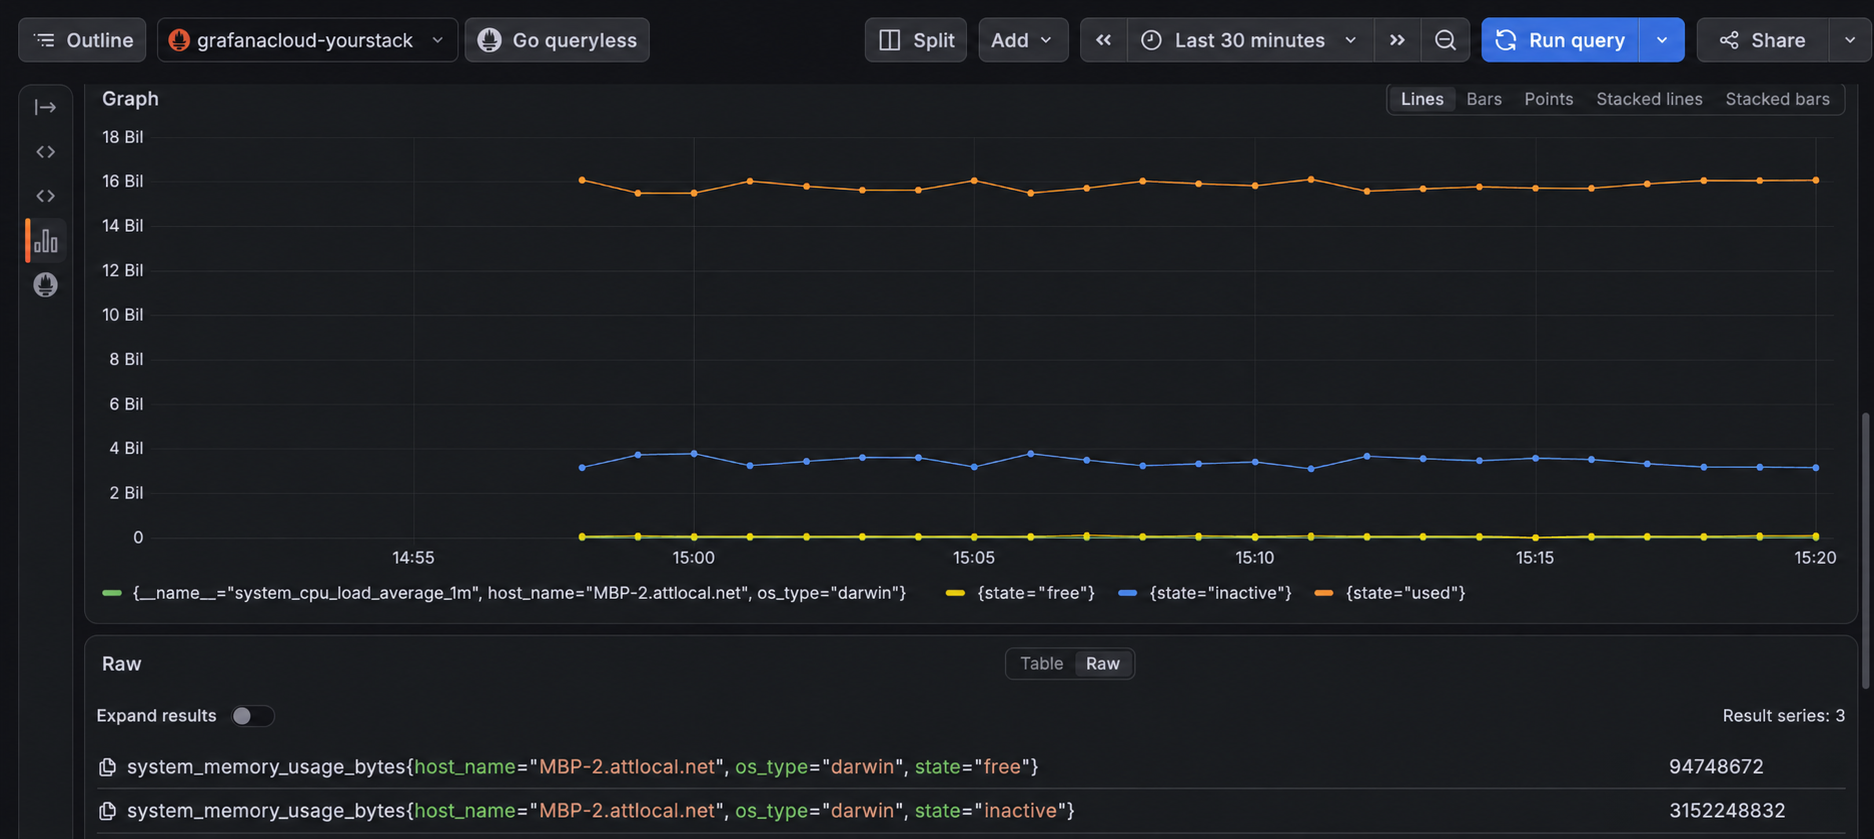Open the Add dropdown menu
Screen dimensions: 1874x839
(1023, 40)
